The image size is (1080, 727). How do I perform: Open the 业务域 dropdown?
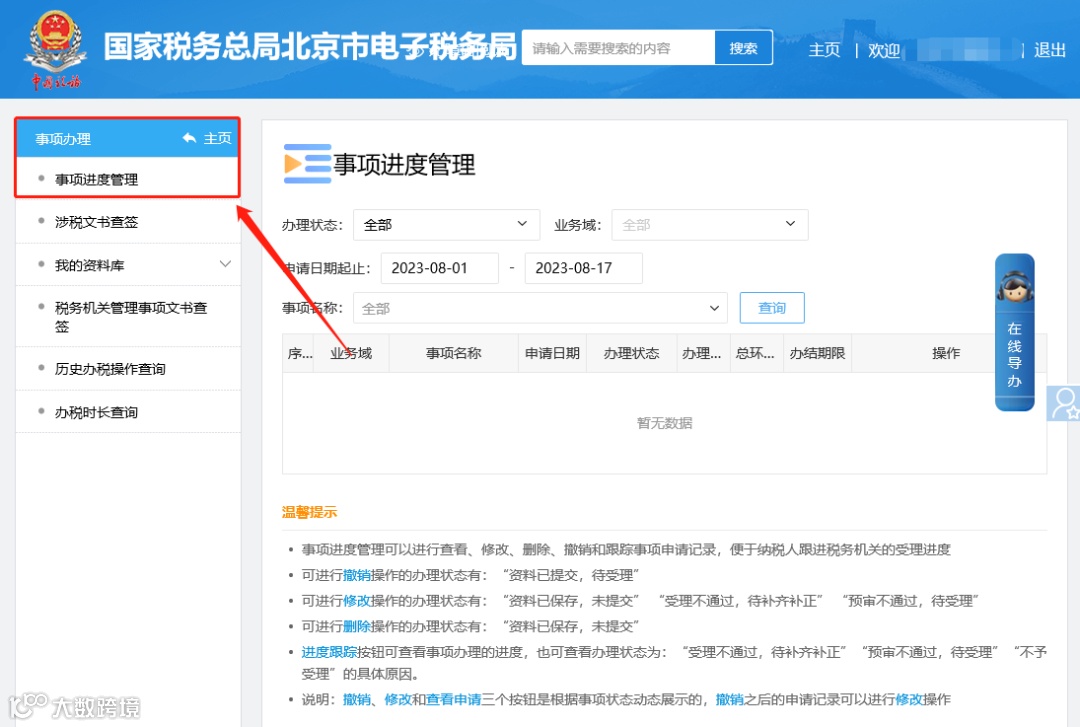click(x=709, y=225)
